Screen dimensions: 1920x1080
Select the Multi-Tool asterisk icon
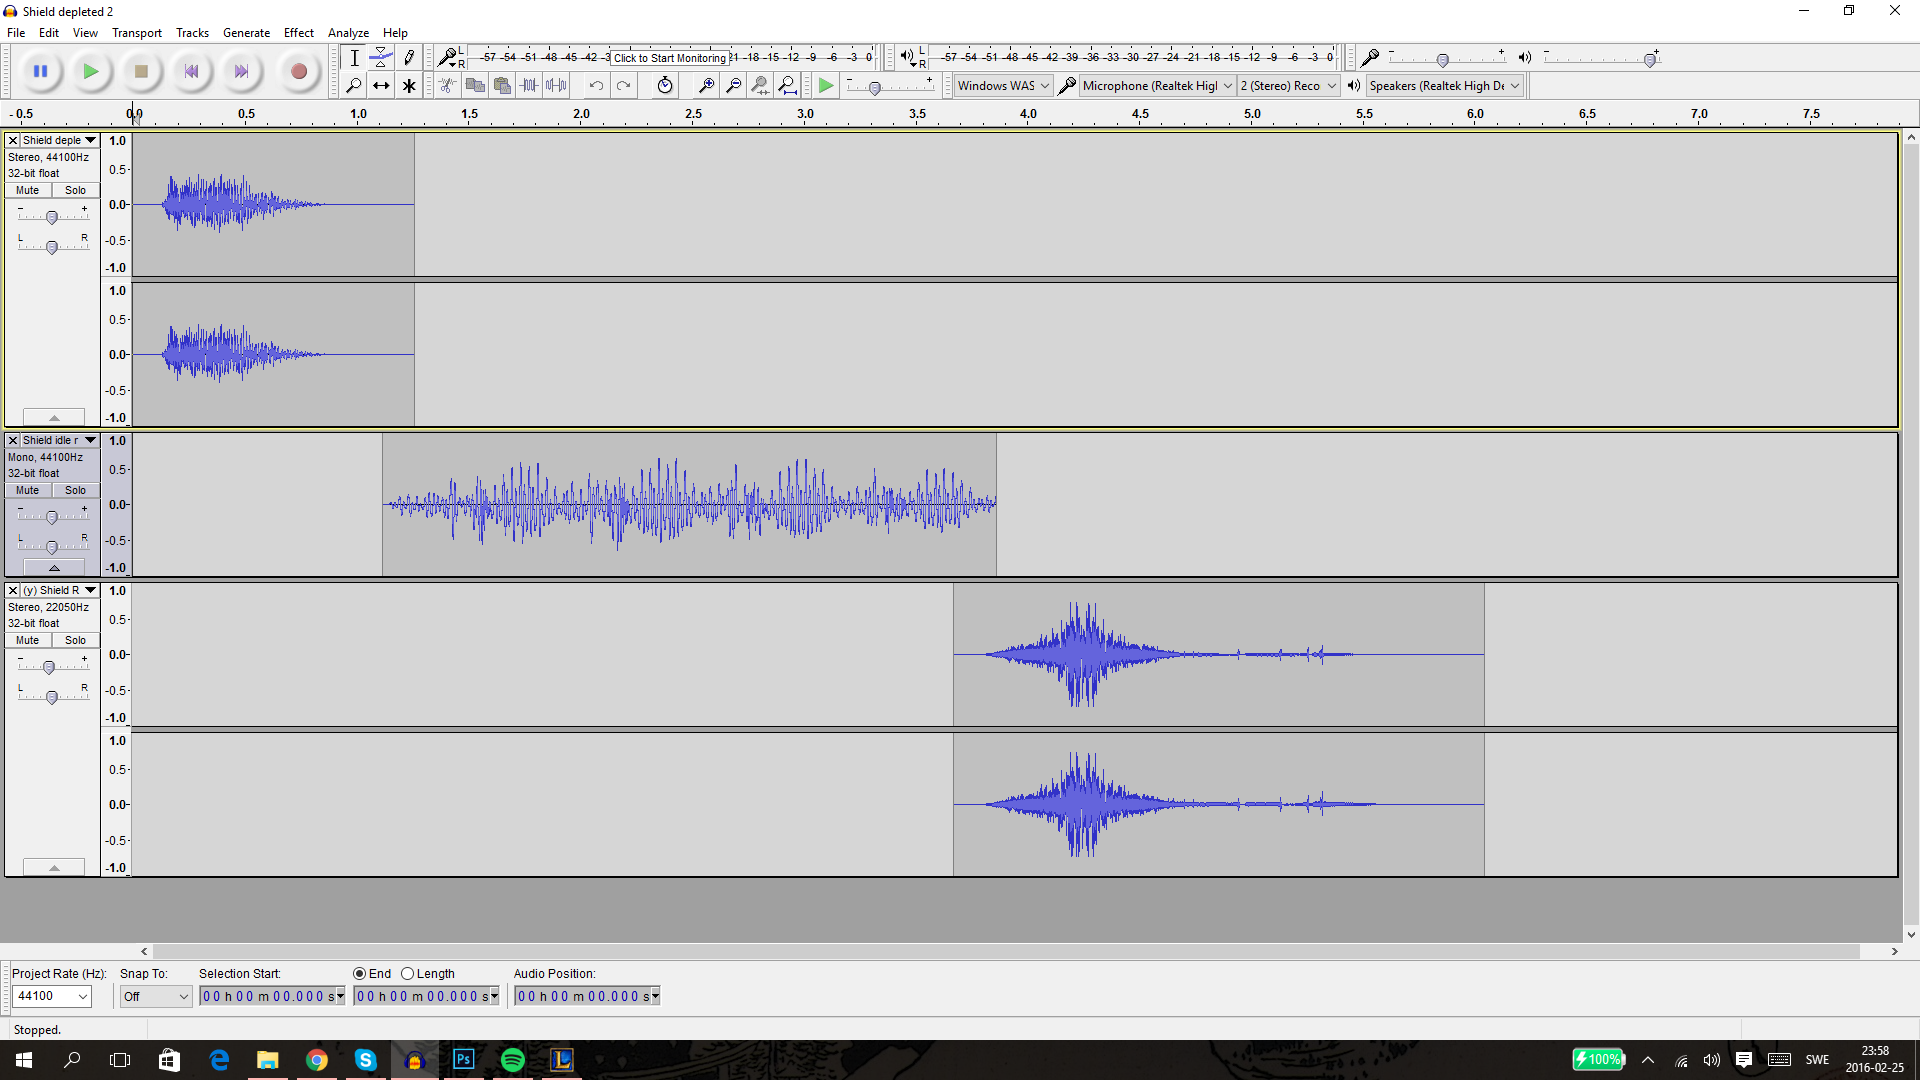click(x=409, y=86)
